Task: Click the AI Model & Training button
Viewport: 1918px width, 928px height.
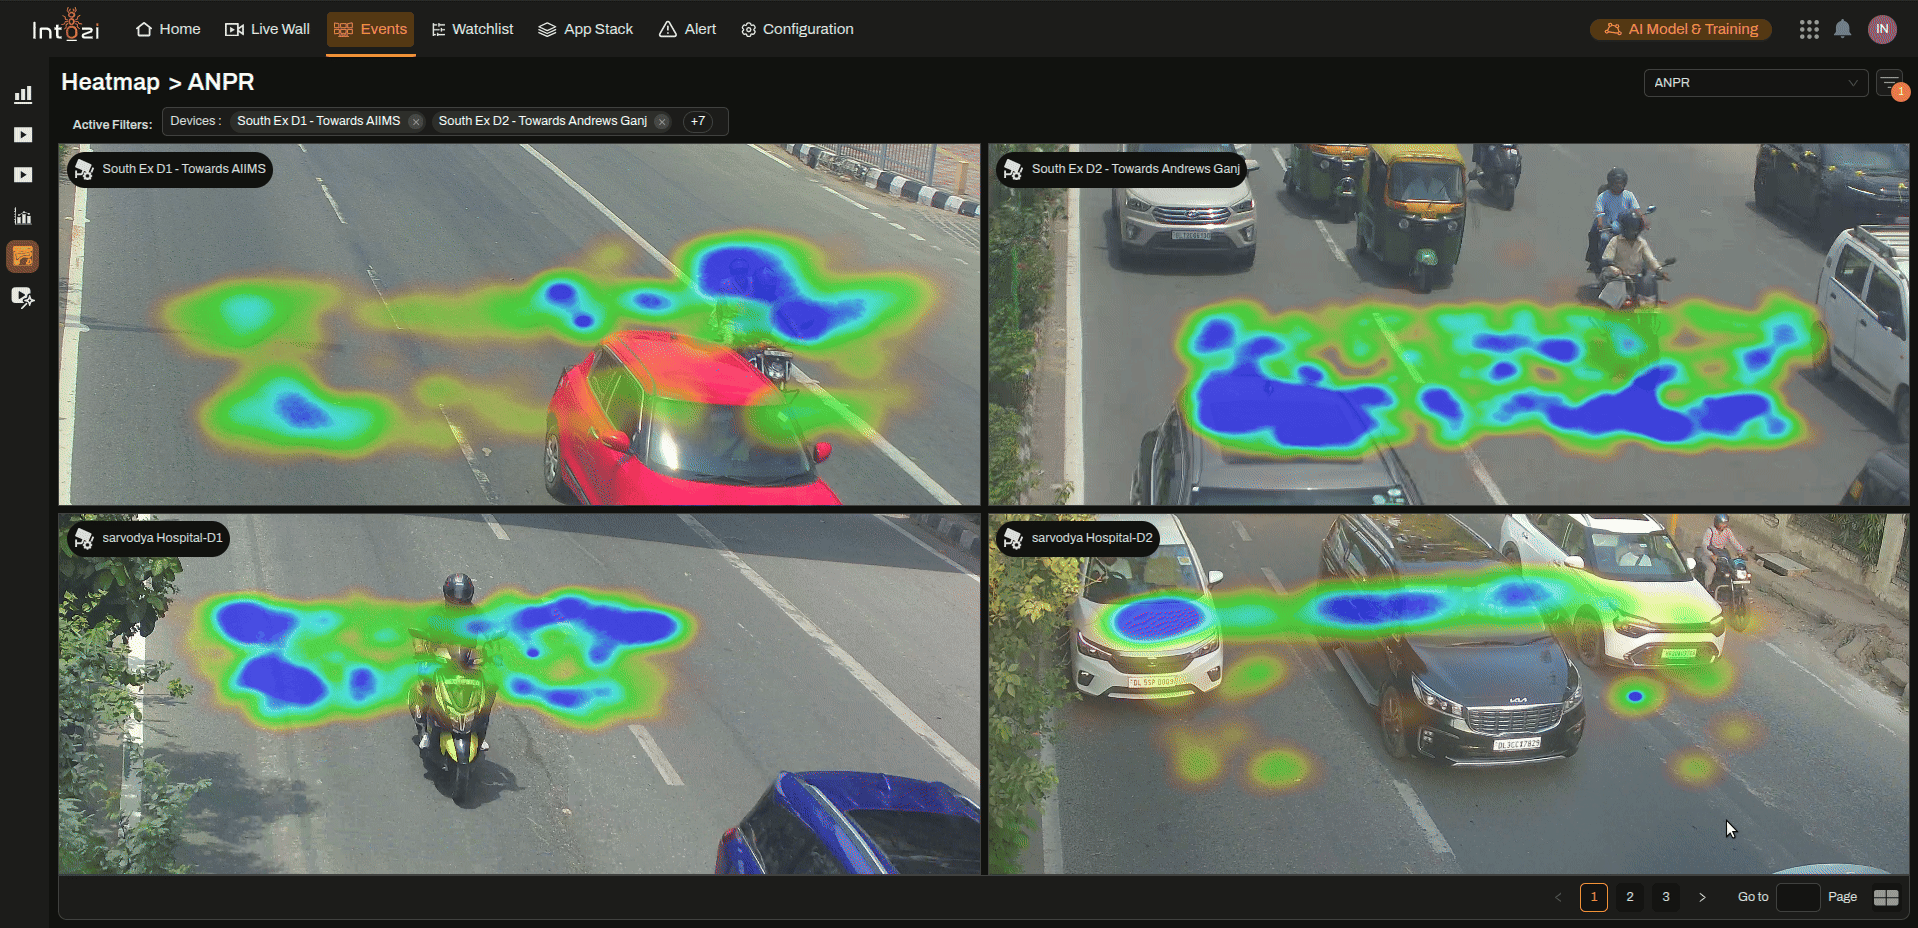Action: pos(1680,29)
